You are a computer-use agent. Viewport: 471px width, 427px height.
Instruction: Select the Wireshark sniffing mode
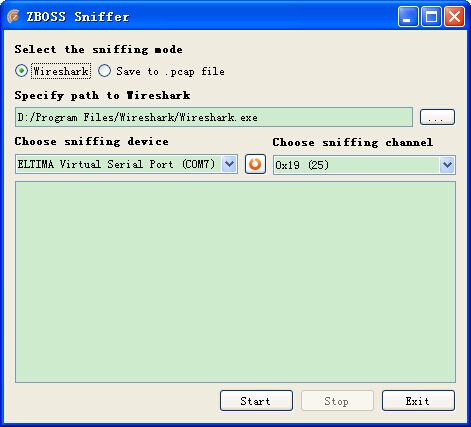point(21,71)
